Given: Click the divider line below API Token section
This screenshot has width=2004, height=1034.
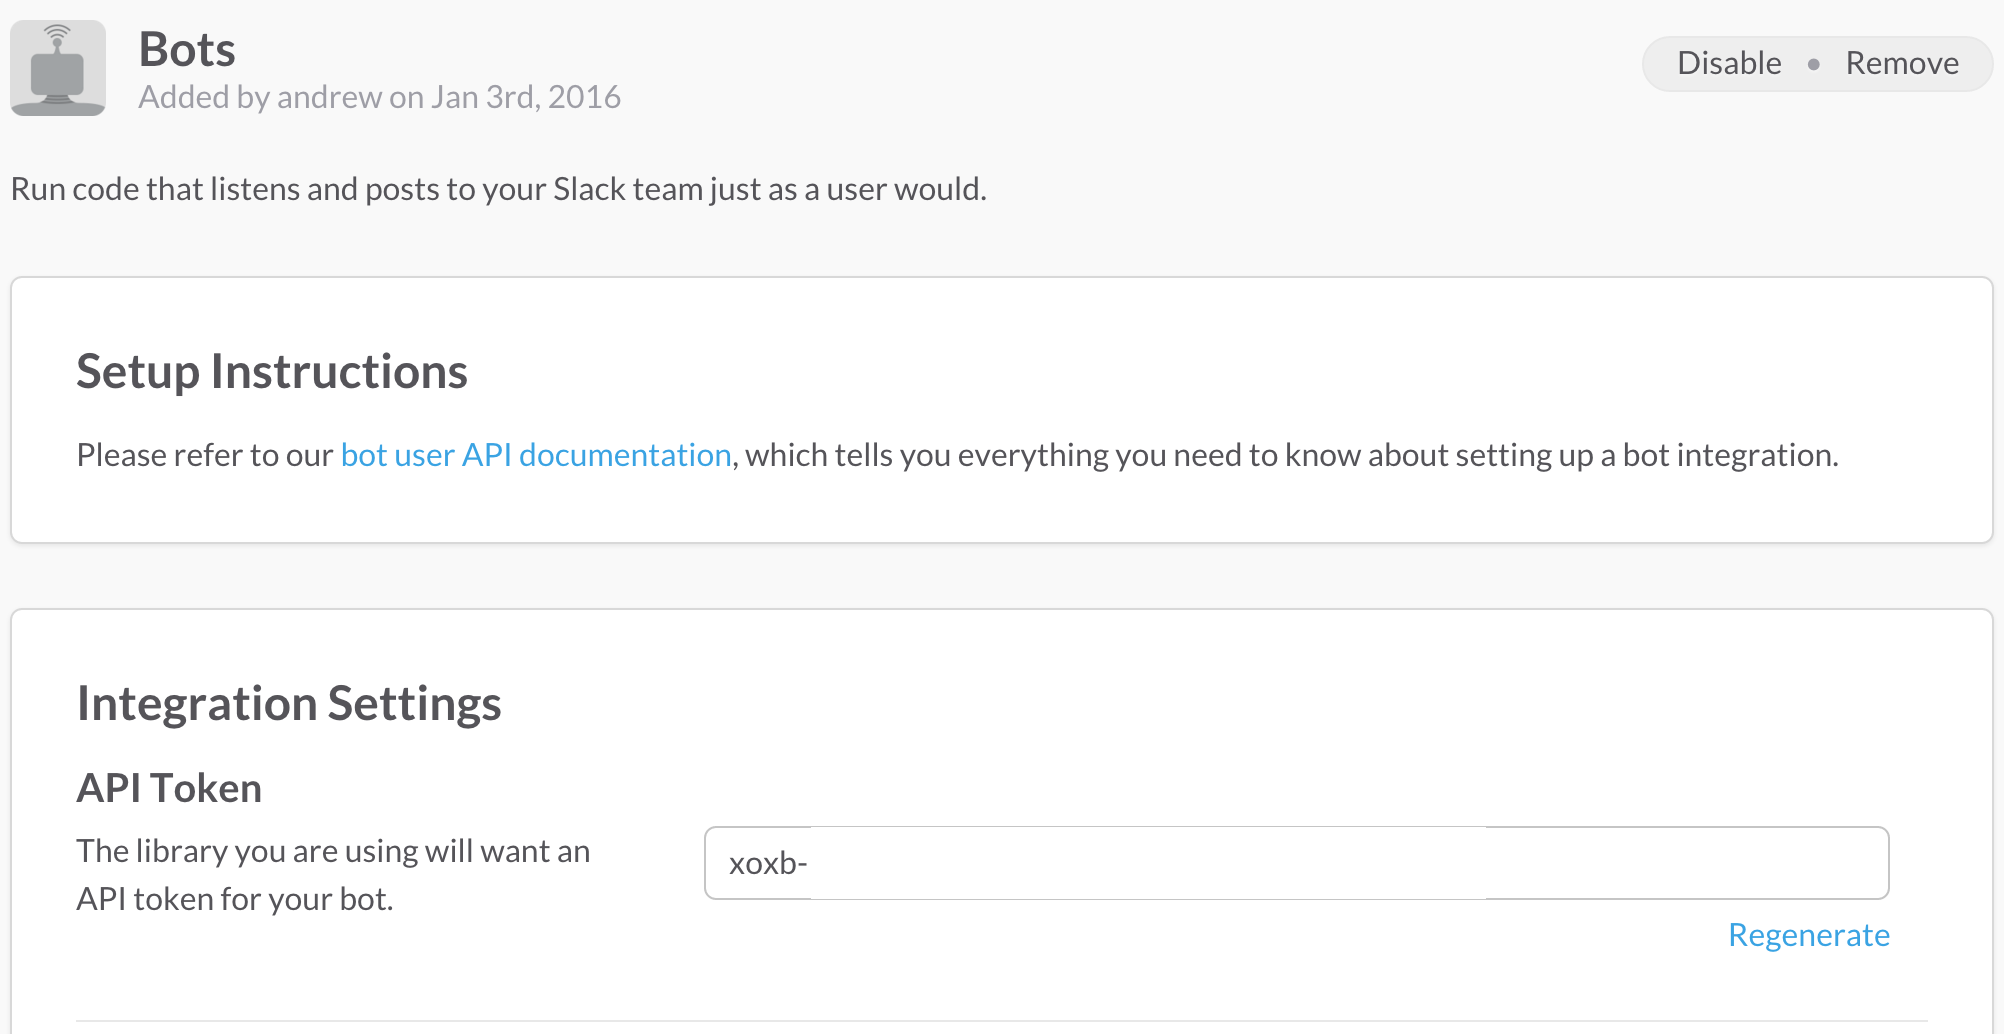Looking at the screenshot, I should (1002, 1021).
